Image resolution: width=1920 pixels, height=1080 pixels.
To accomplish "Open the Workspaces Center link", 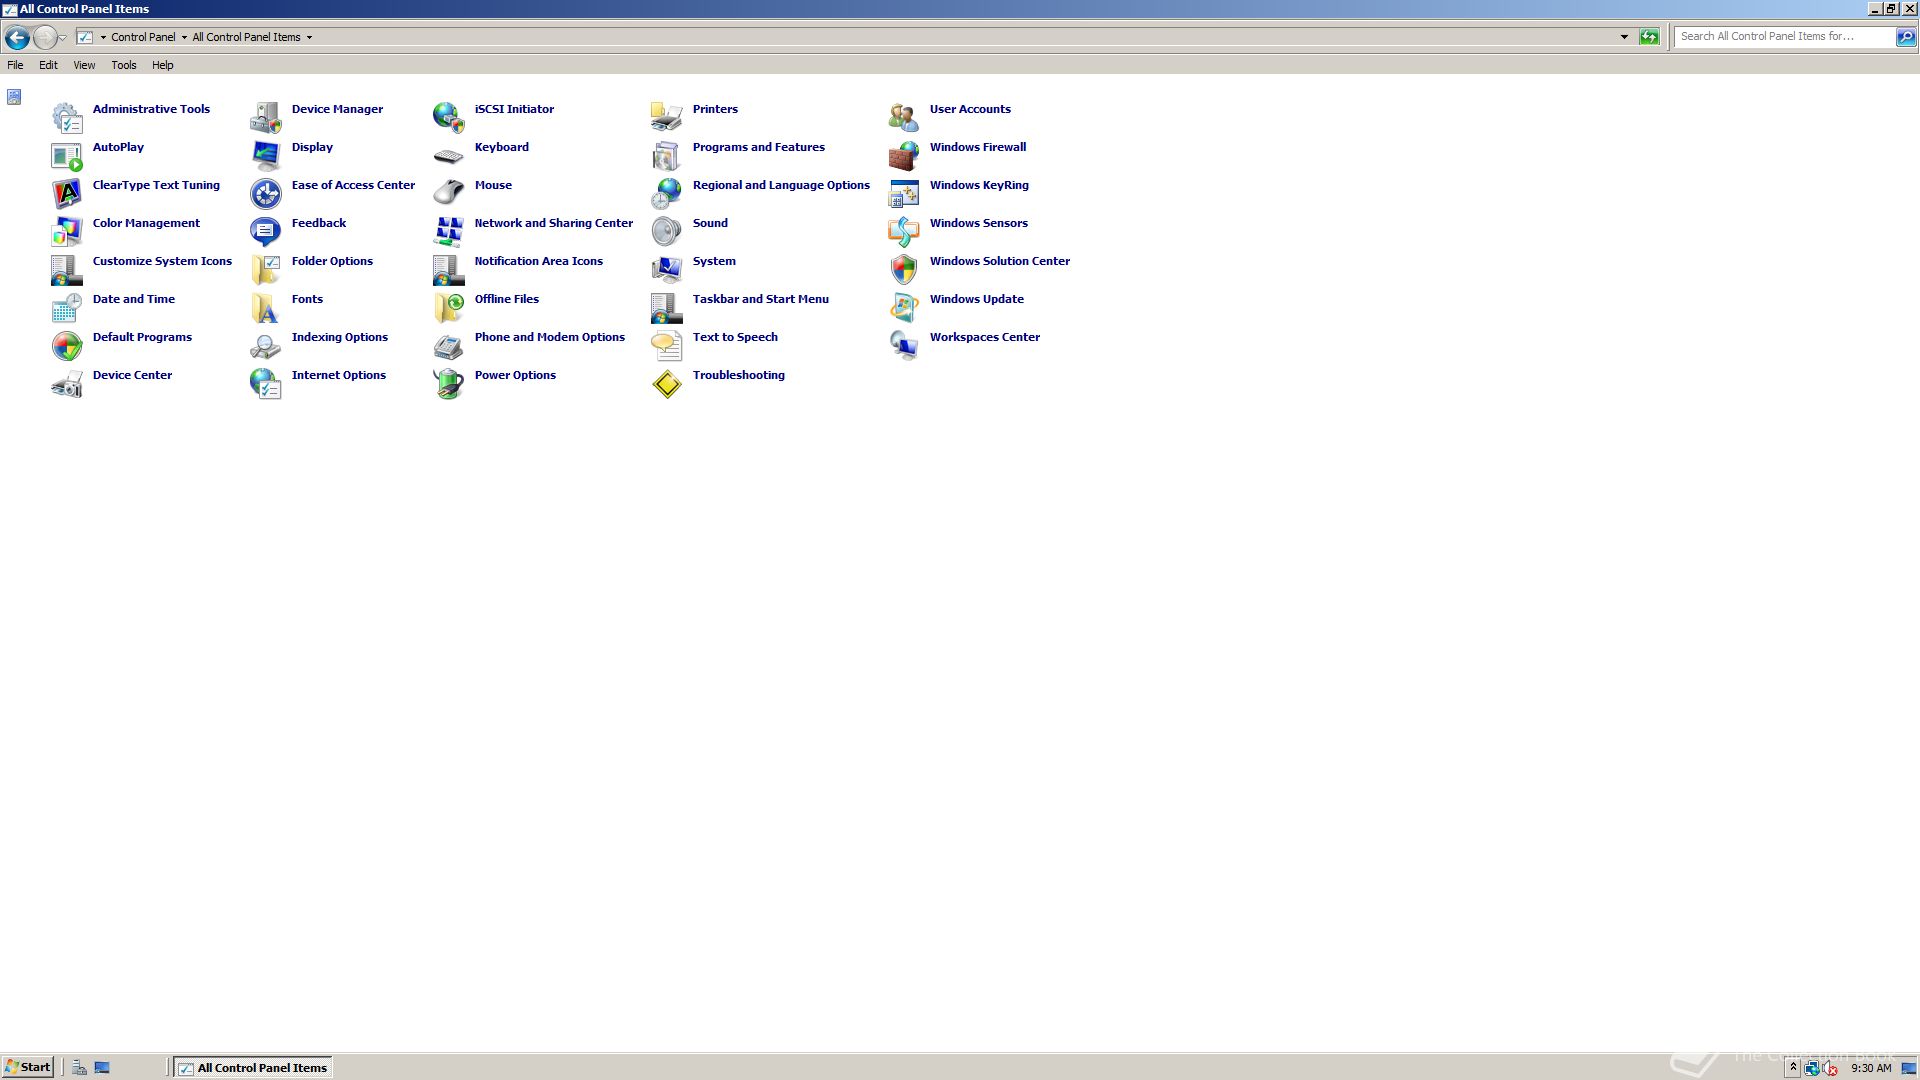I will [985, 337].
